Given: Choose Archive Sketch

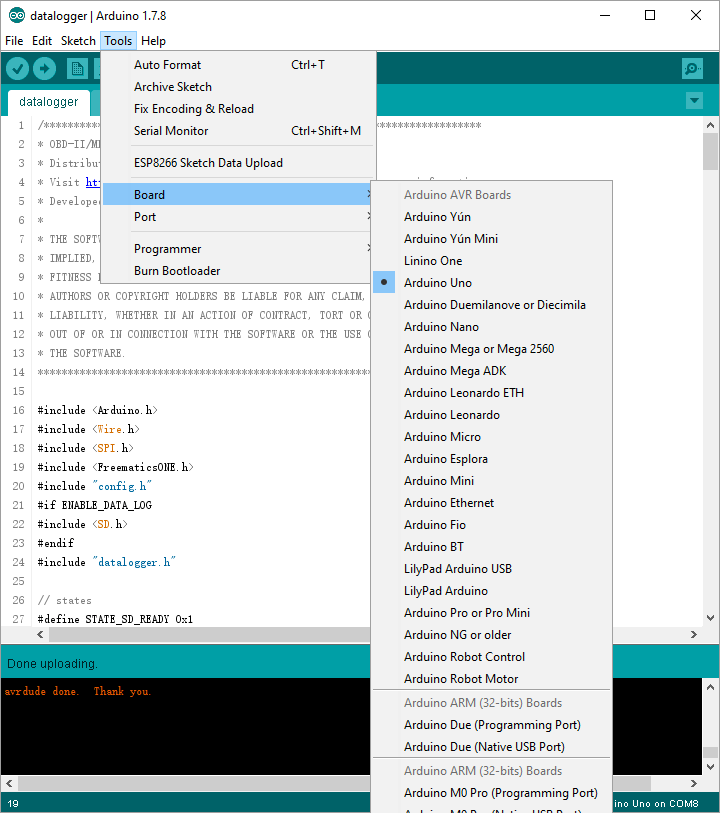Looking at the screenshot, I should click(238, 87).
